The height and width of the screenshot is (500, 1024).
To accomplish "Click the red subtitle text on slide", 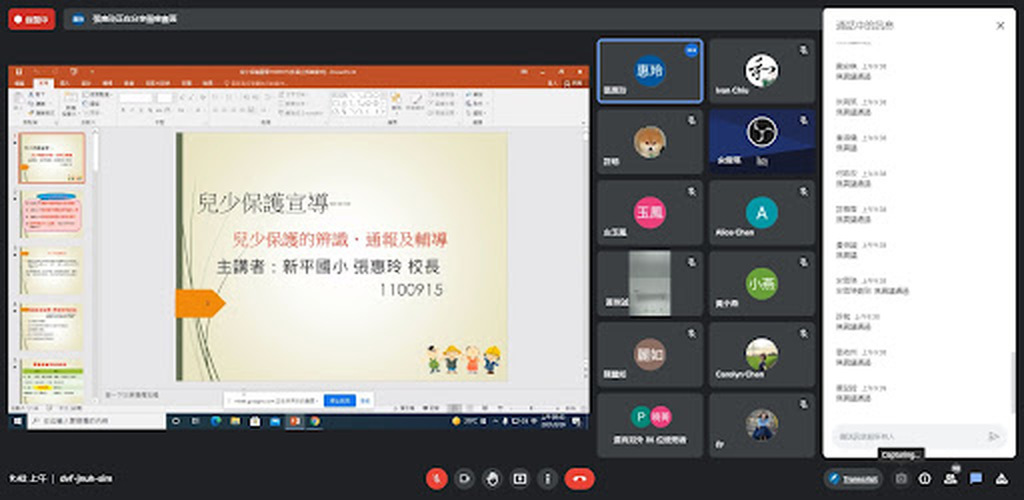I will (x=340, y=240).
